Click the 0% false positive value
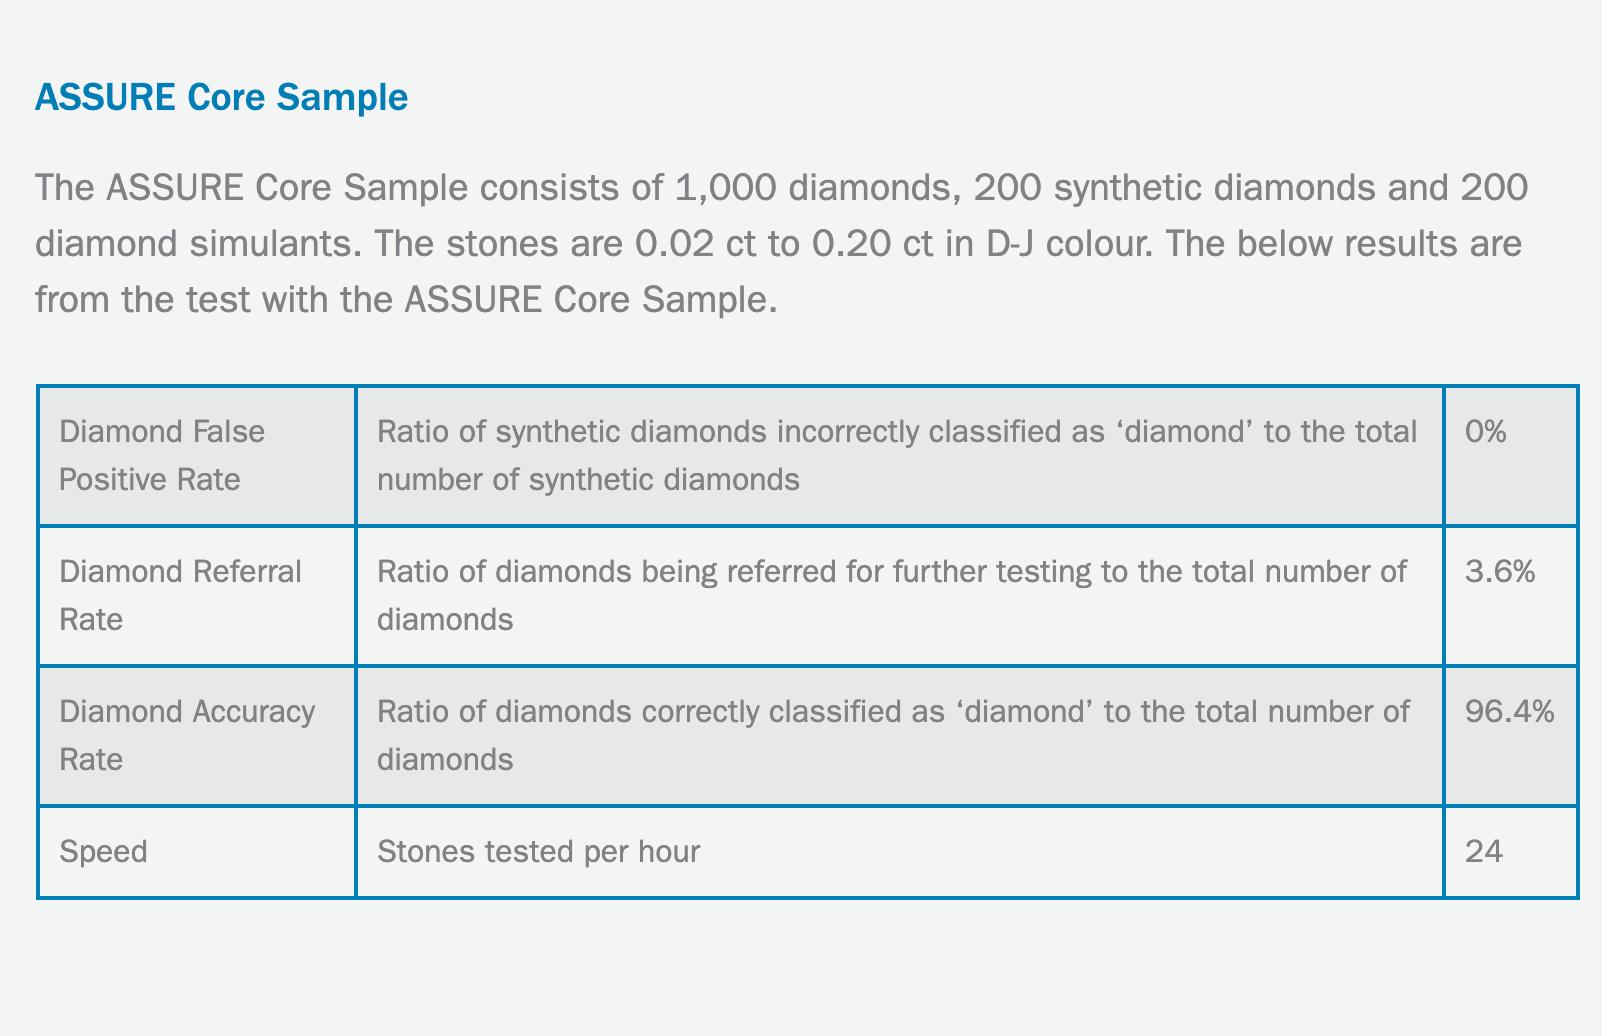 1485,431
